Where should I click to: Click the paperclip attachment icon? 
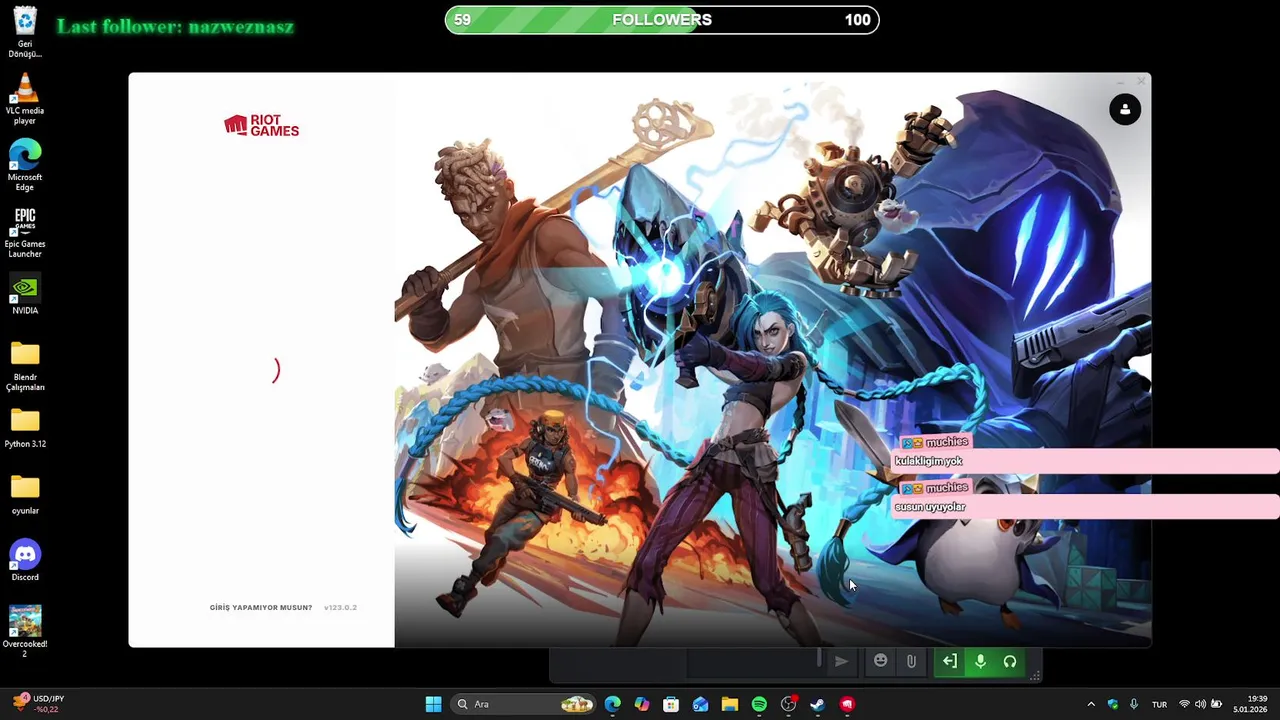click(911, 661)
